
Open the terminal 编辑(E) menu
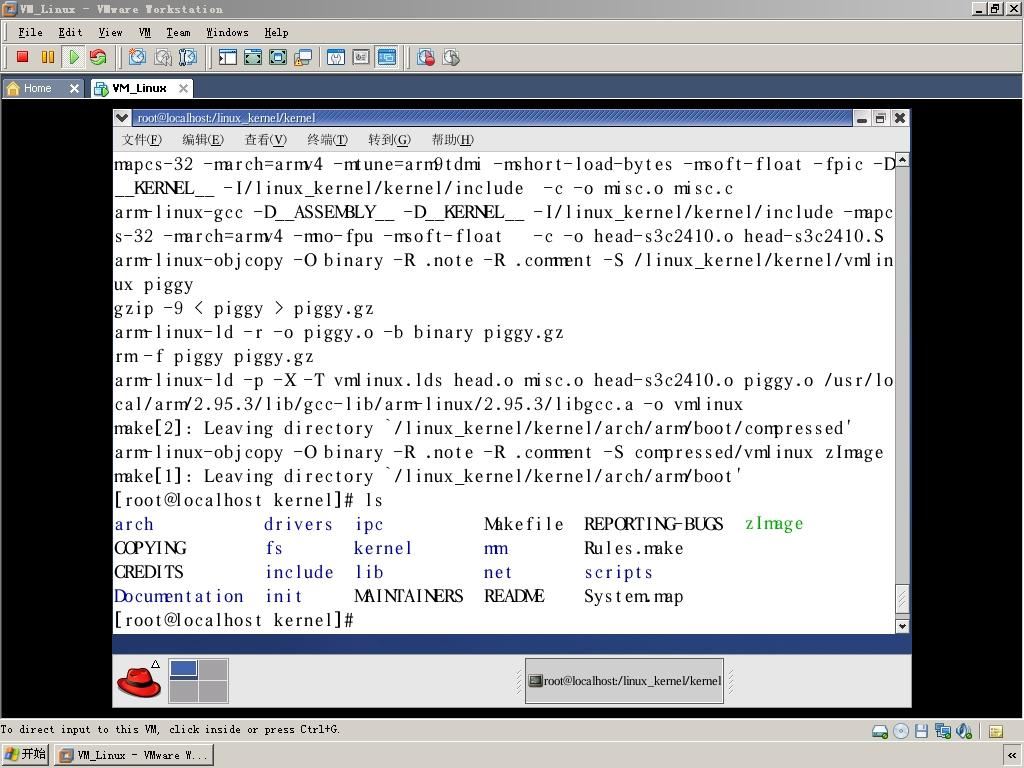(x=203, y=140)
